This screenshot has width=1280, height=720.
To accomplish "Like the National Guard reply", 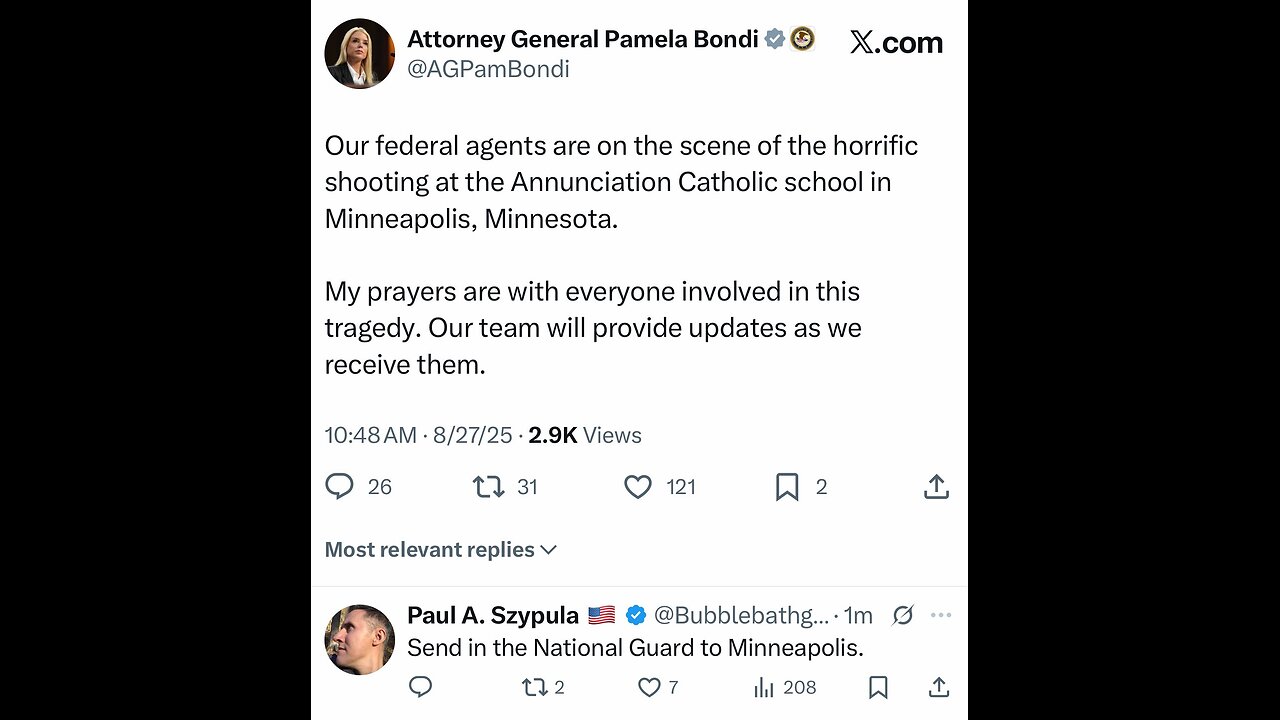I will point(649,687).
